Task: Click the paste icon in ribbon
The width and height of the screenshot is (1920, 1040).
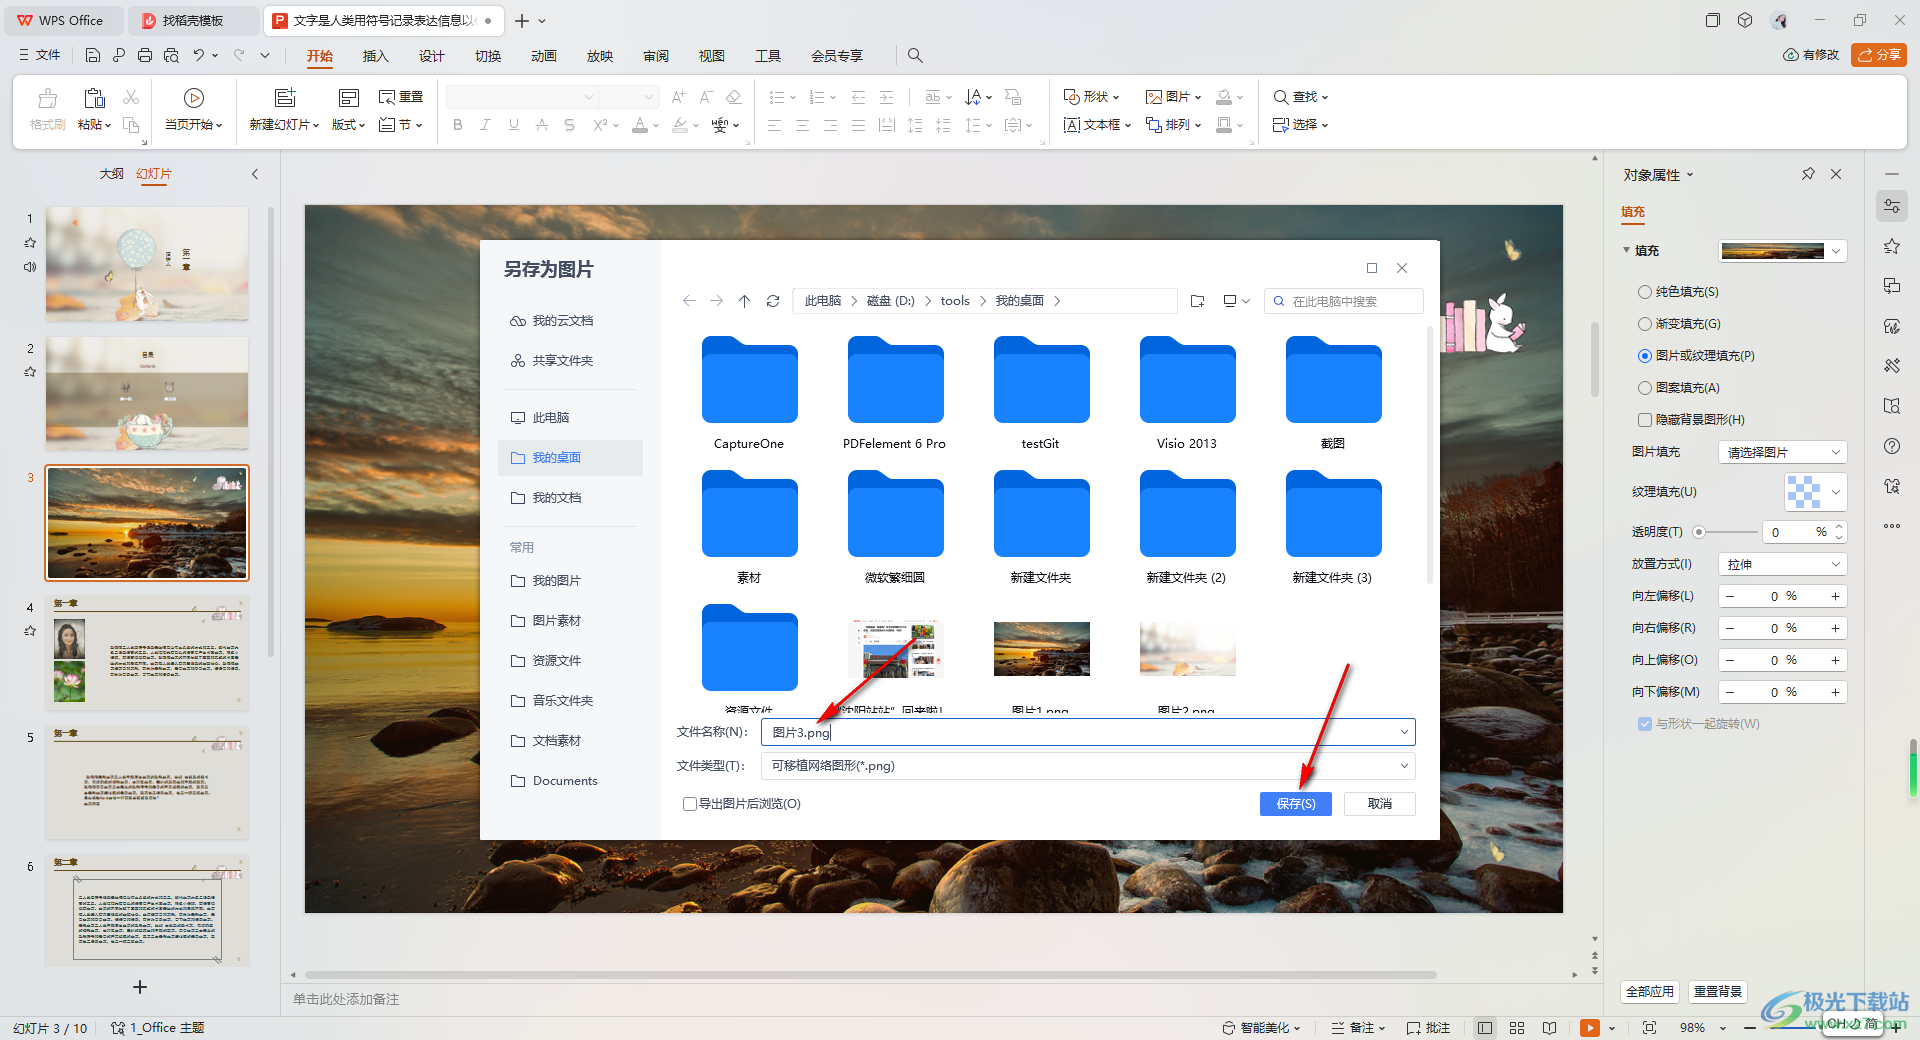Action: [94, 97]
